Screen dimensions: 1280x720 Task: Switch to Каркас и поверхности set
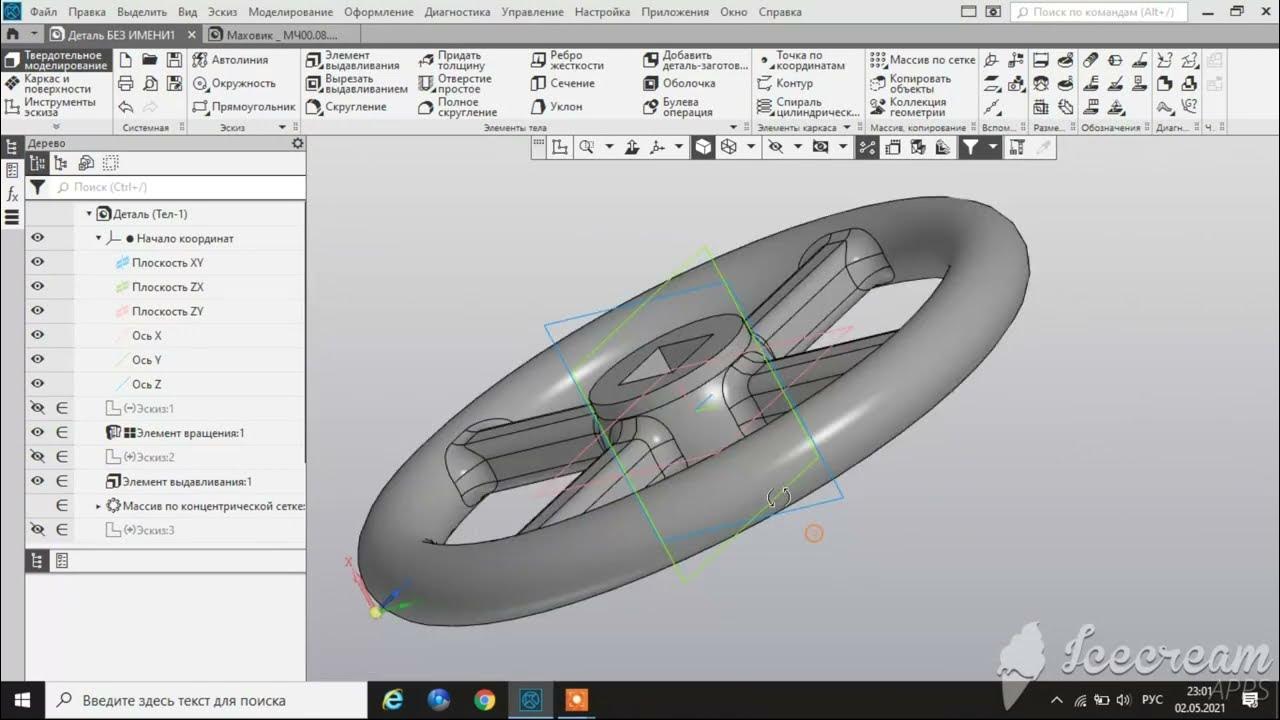click(x=56, y=83)
